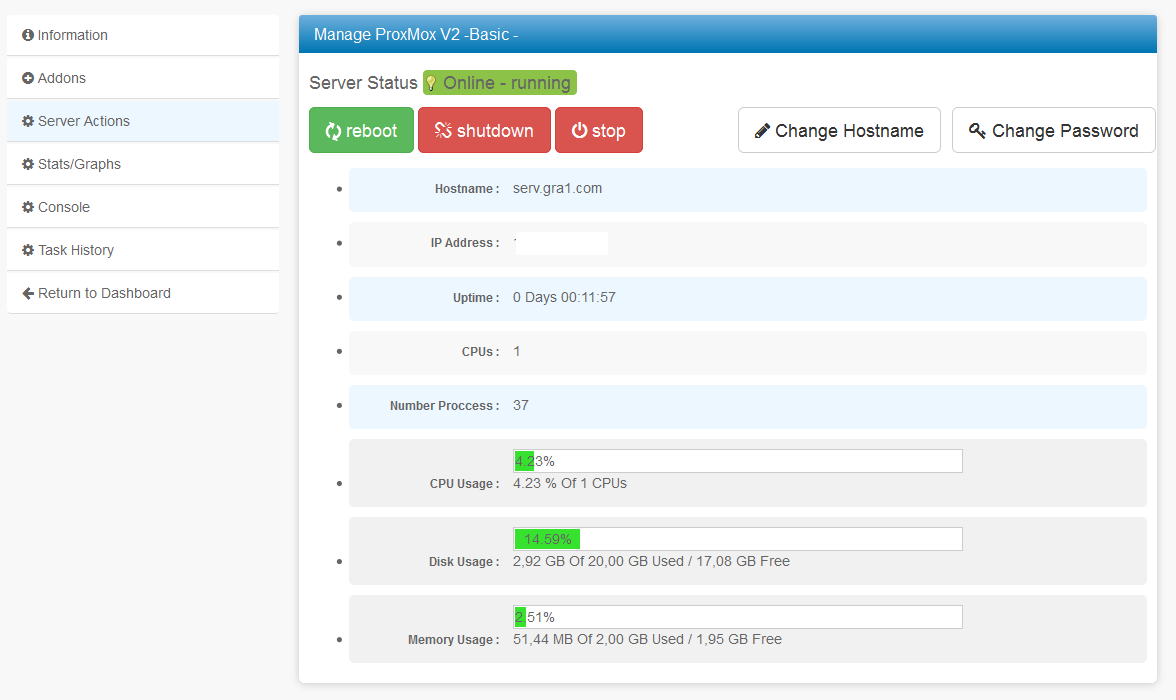This screenshot has height=700, width=1176.
Task: Open the Information menu item
Action: pyautogui.click(x=143, y=35)
